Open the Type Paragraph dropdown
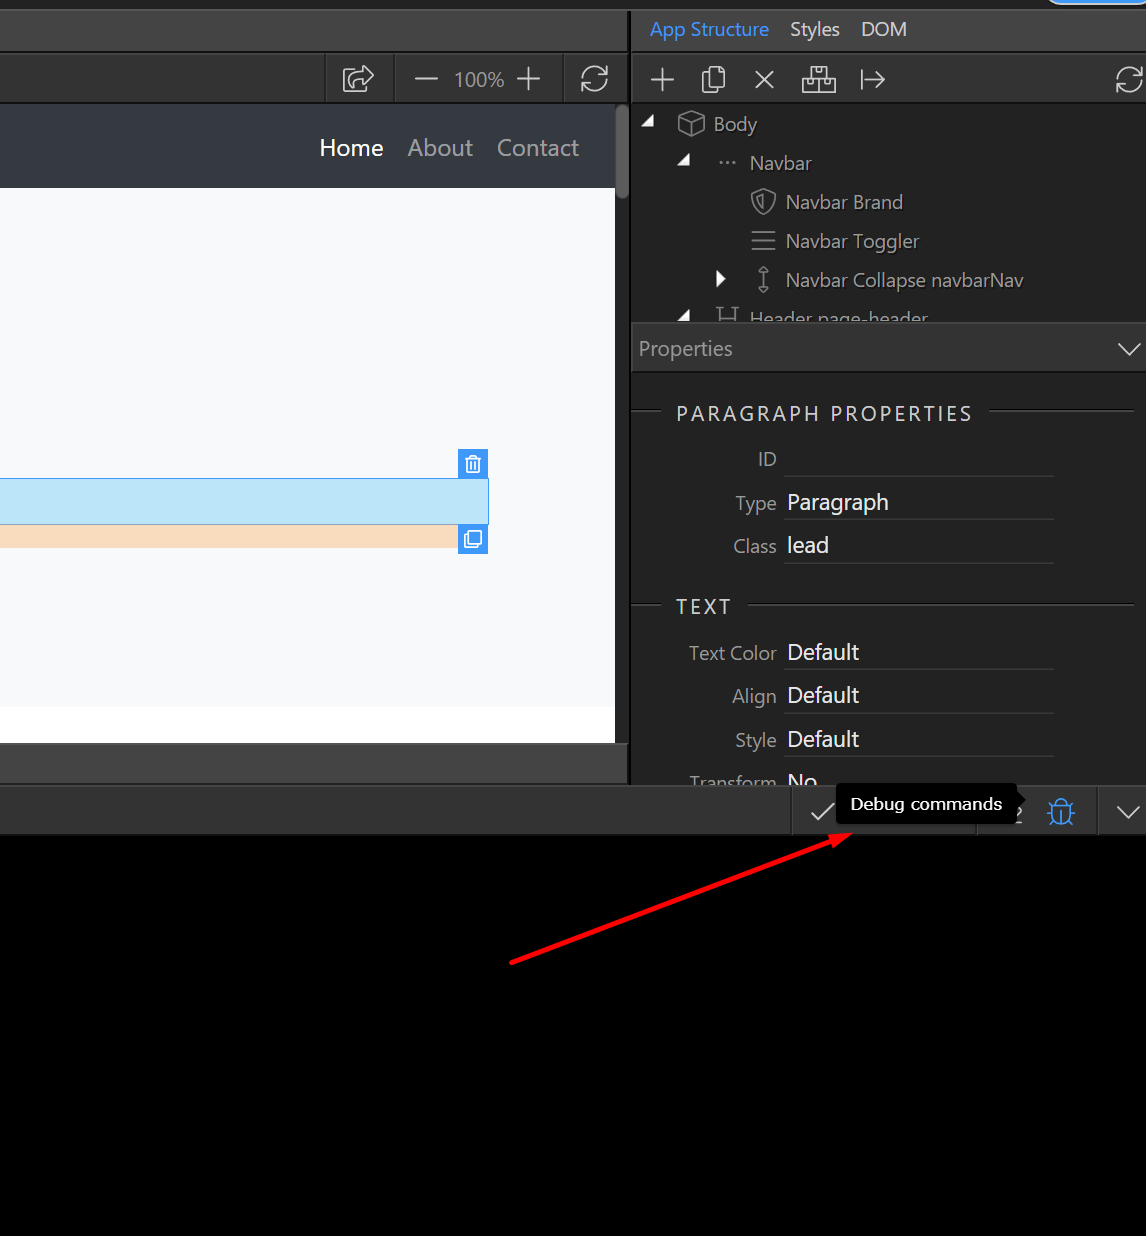Screen dimensions: 1146x1236 coord(919,502)
